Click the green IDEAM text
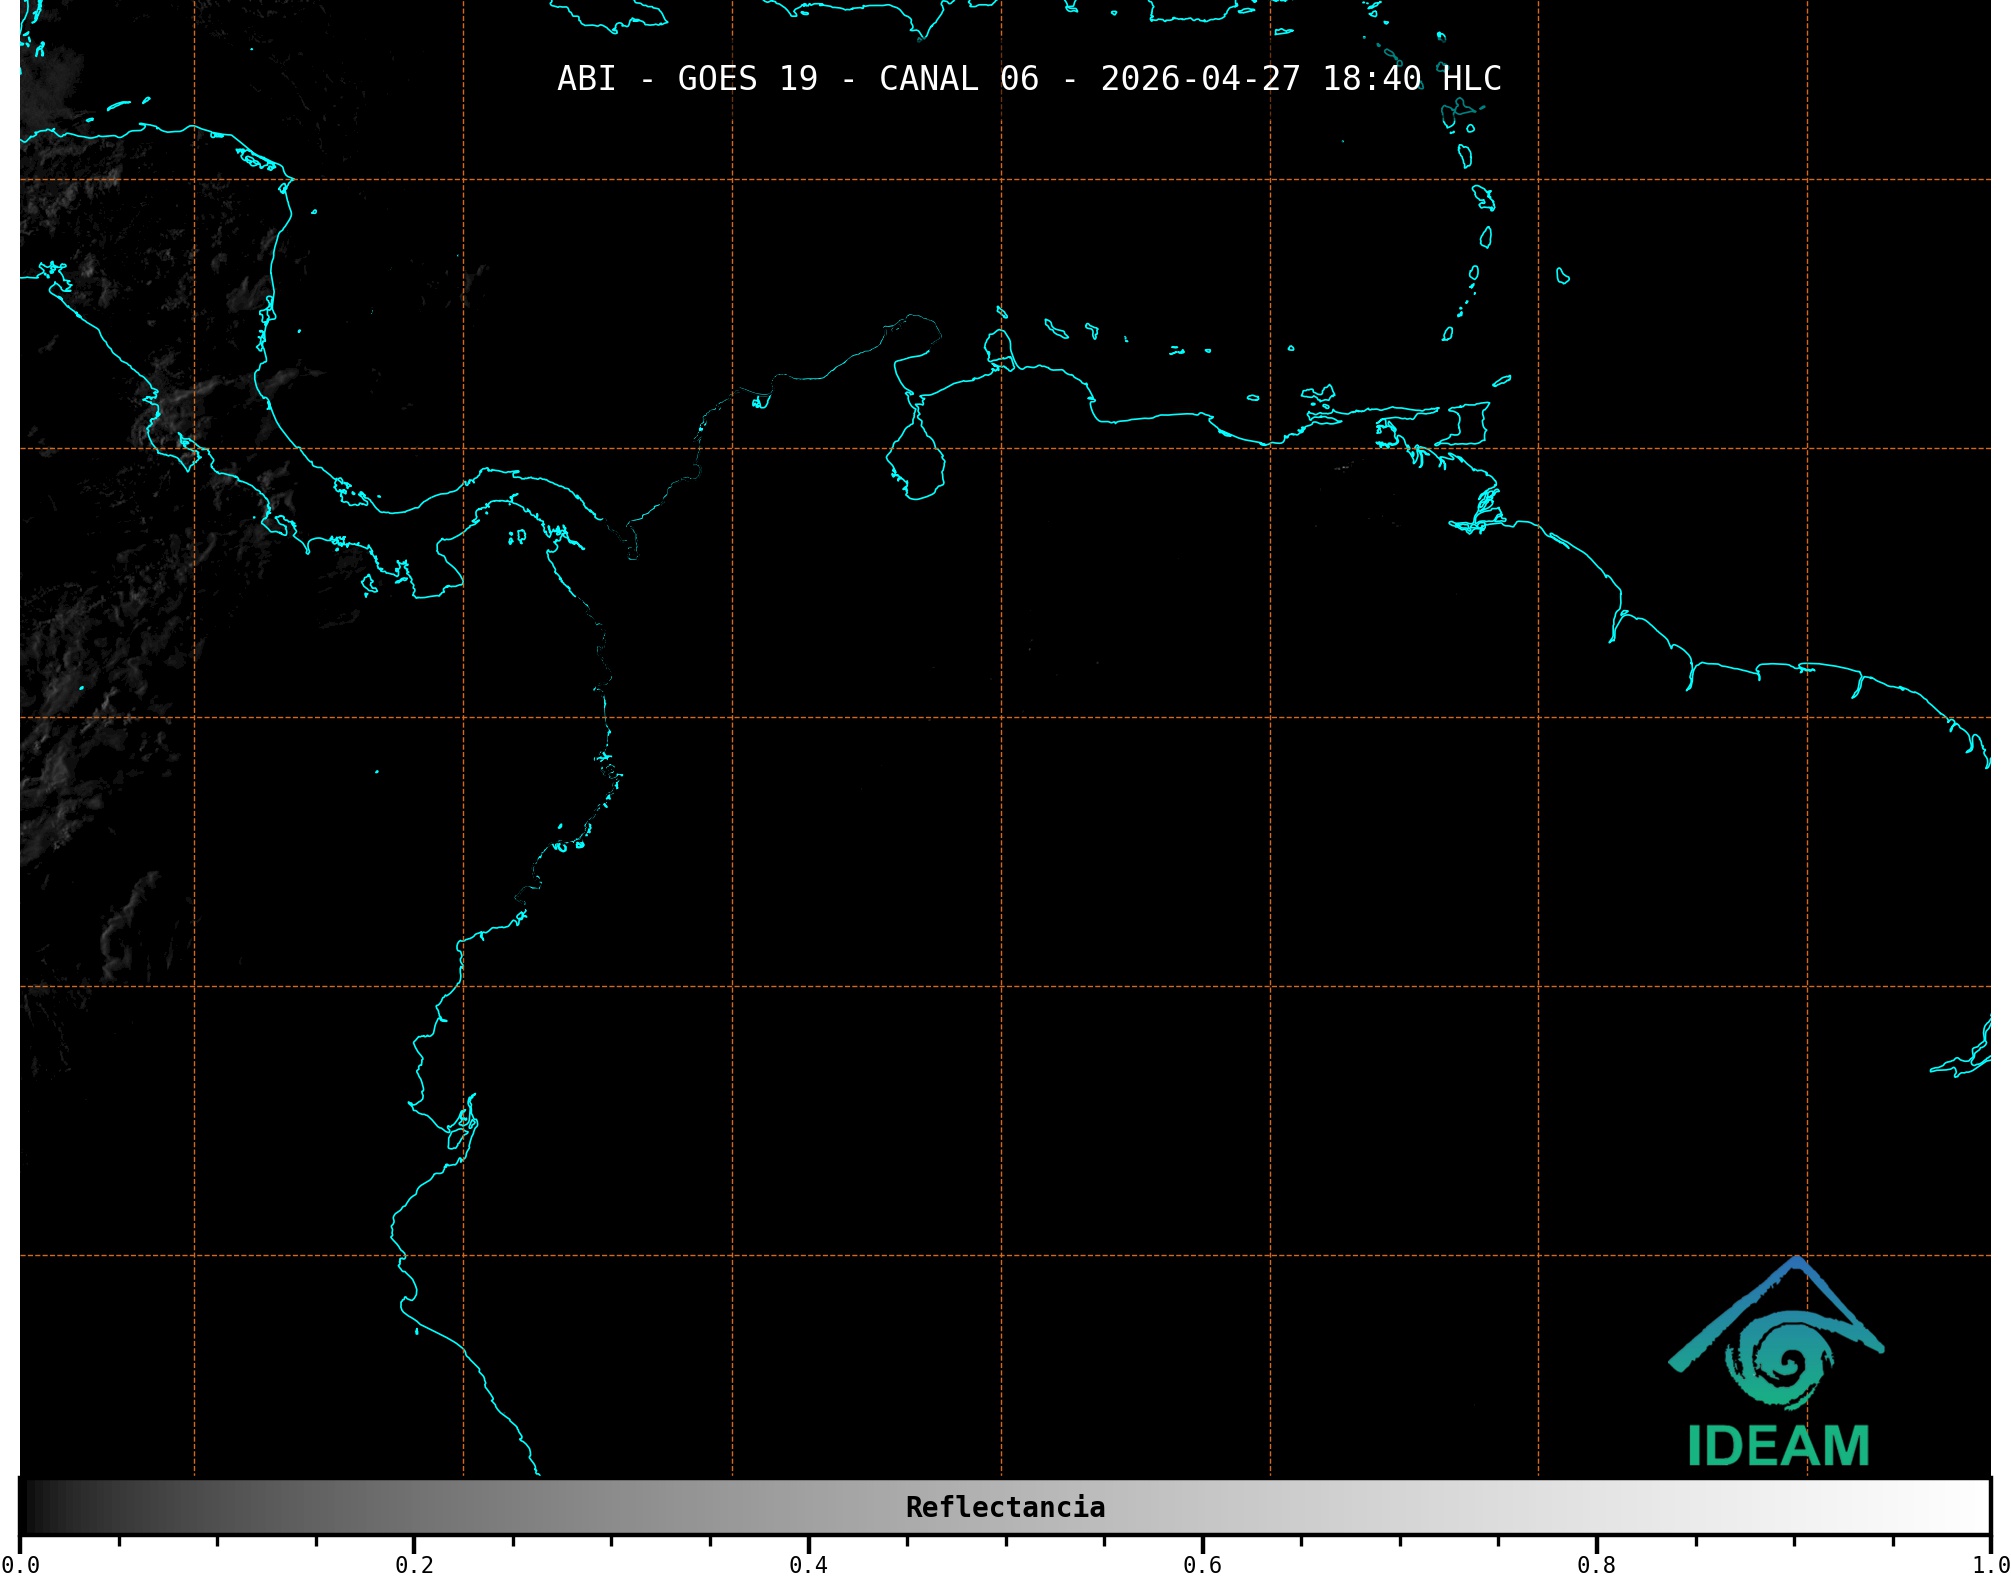Viewport: 2011px width, 1577px height. (x=1778, y=1447)
